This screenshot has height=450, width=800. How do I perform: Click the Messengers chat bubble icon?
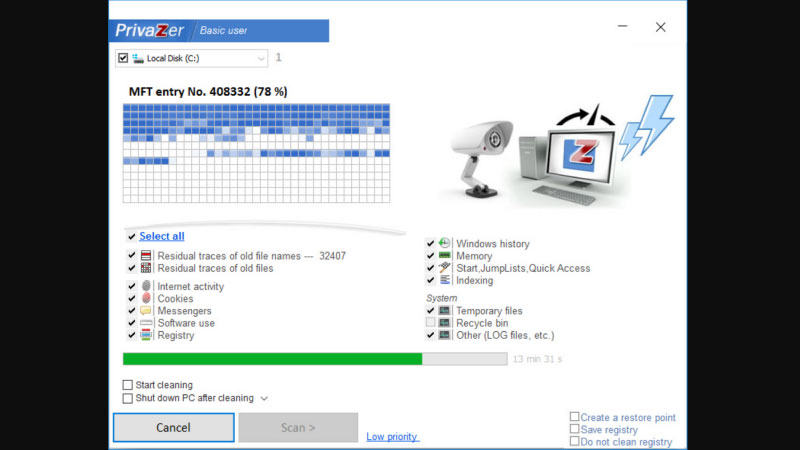[x=146, y=311]
